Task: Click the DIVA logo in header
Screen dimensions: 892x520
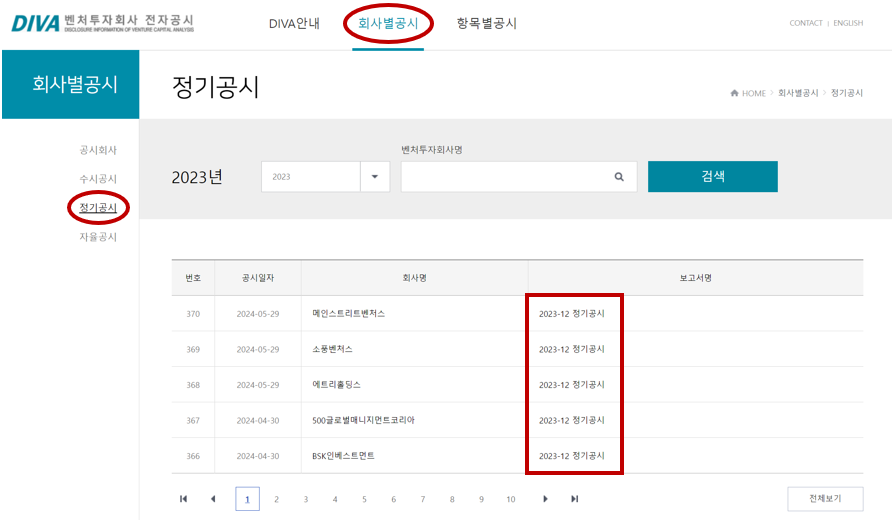Action: 103,23
